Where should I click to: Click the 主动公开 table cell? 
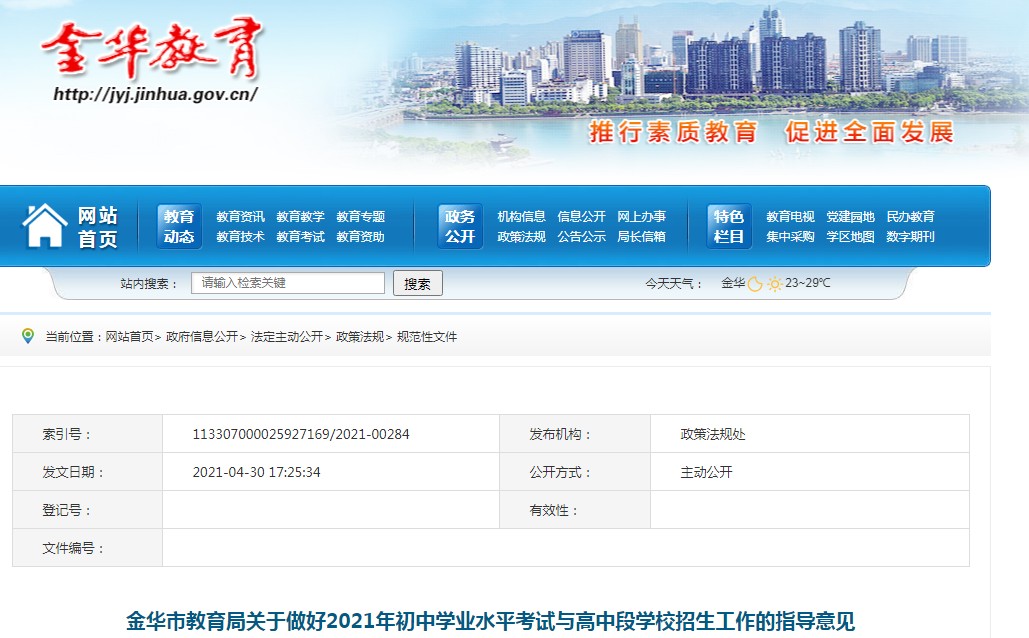[x=809, y=472]
